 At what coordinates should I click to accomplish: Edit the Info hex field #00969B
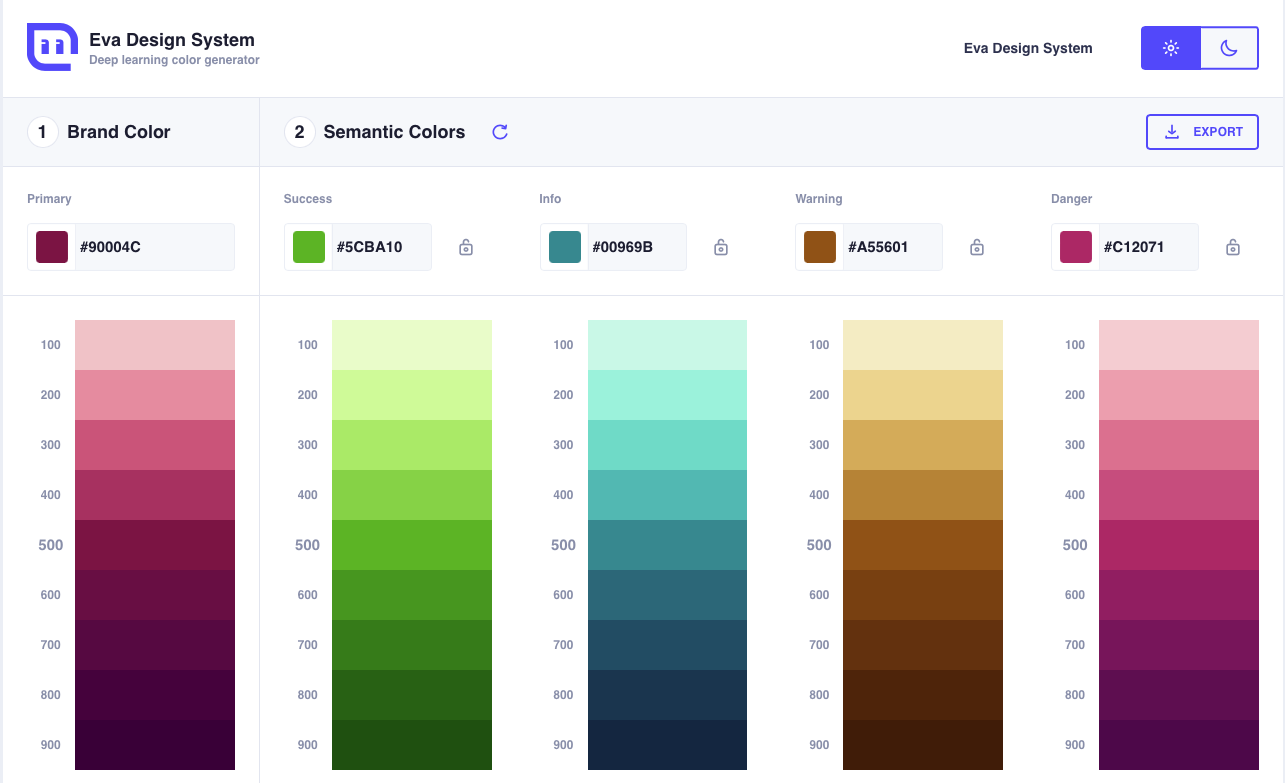coord(637,247)
